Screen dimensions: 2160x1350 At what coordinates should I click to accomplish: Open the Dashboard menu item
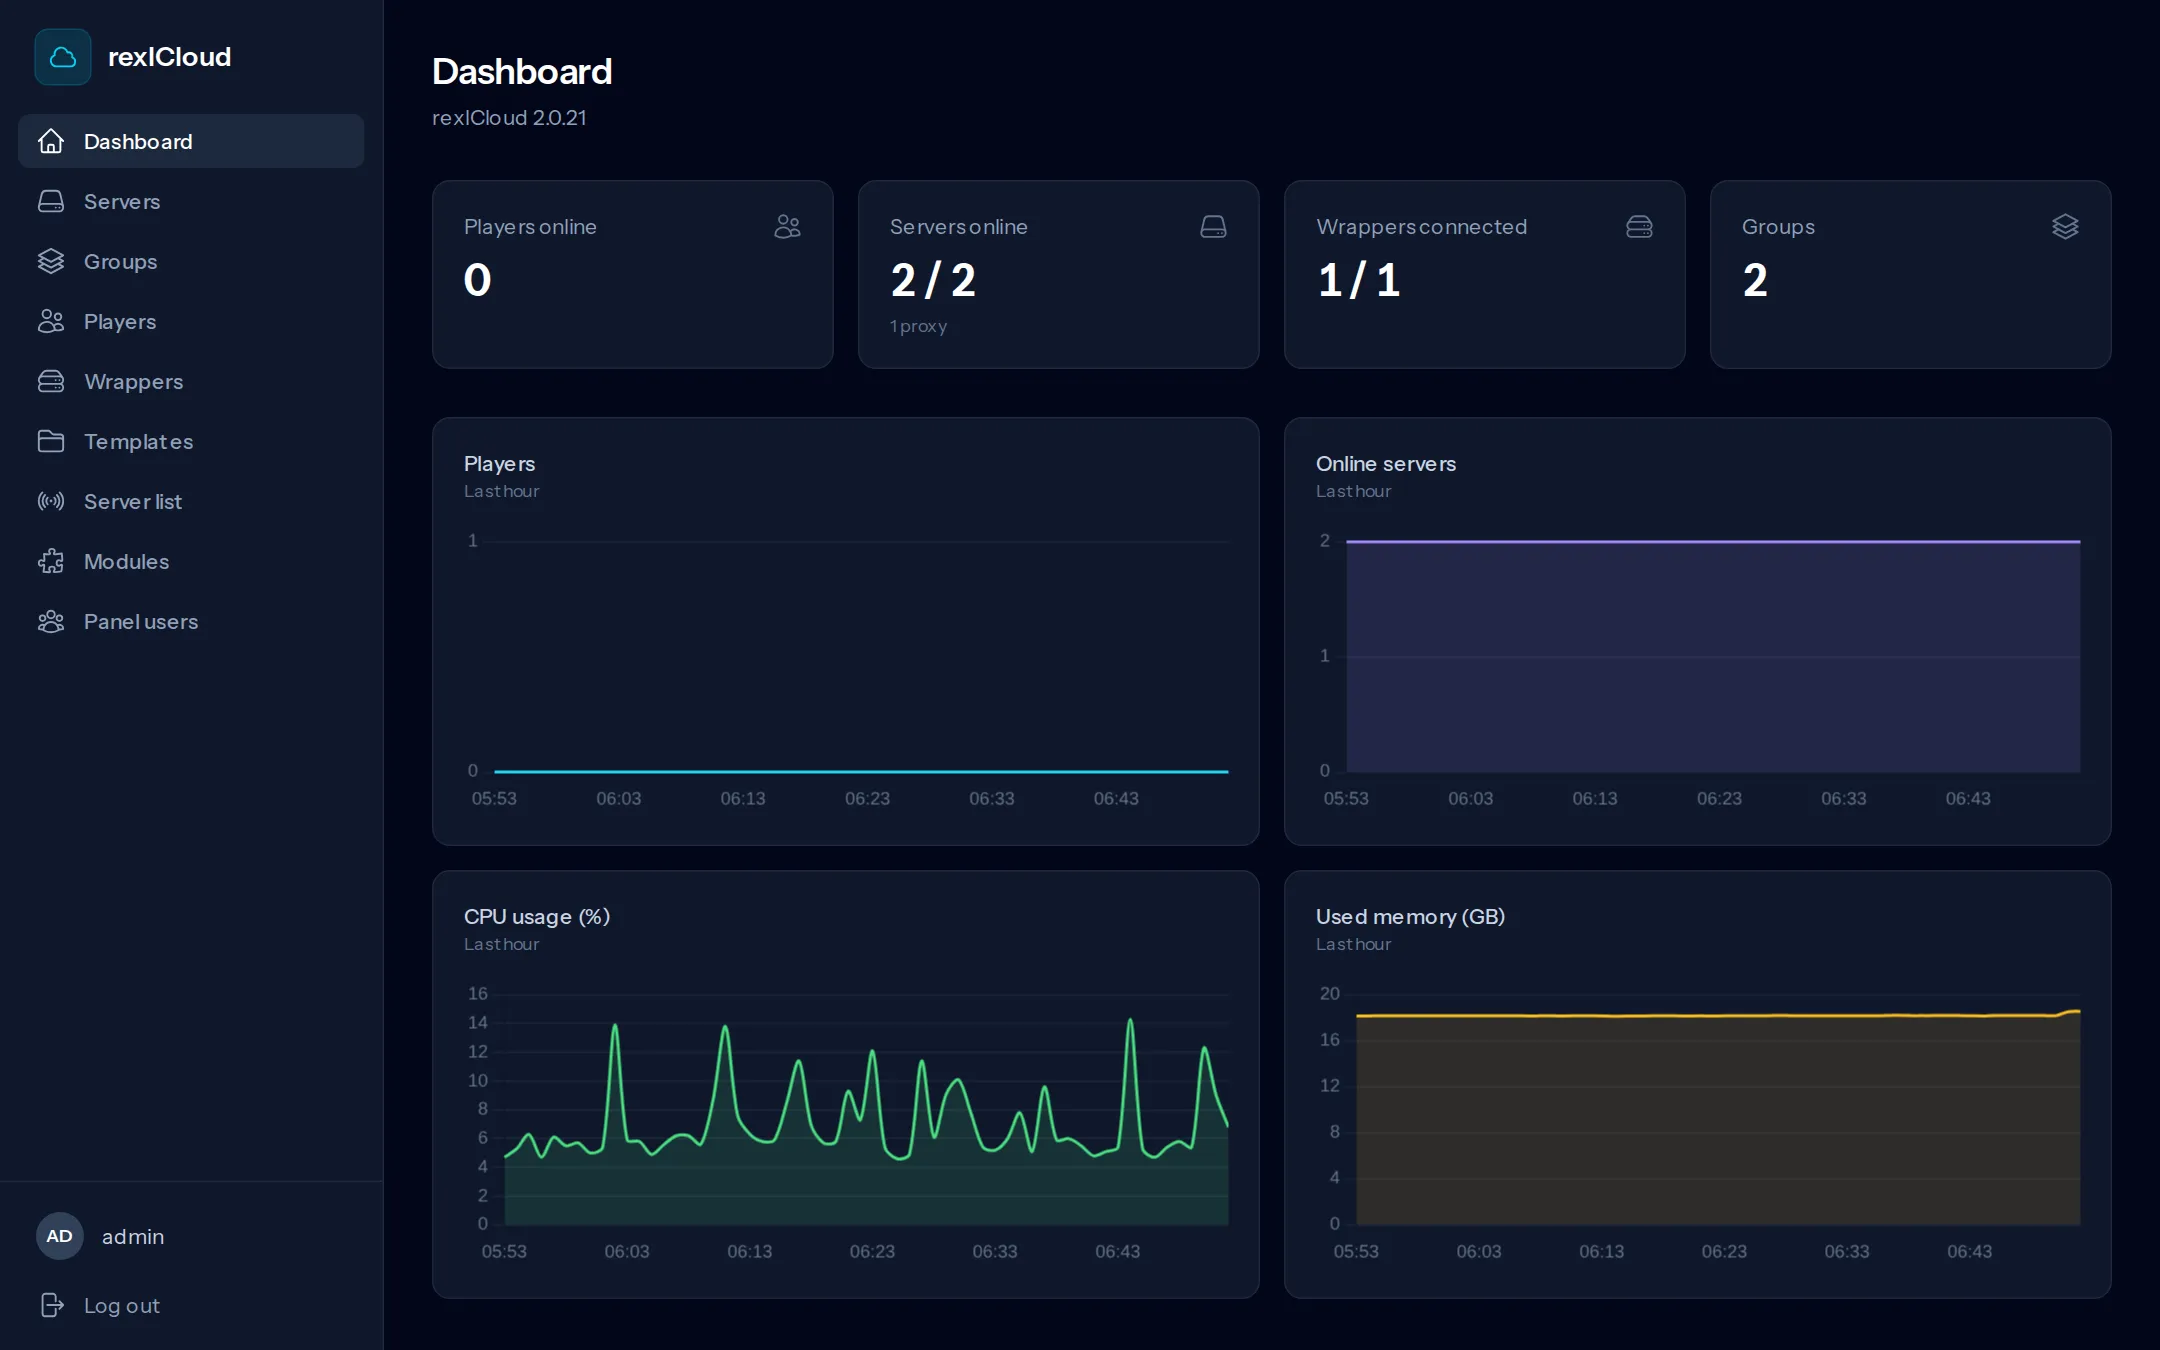coord(191,141)
